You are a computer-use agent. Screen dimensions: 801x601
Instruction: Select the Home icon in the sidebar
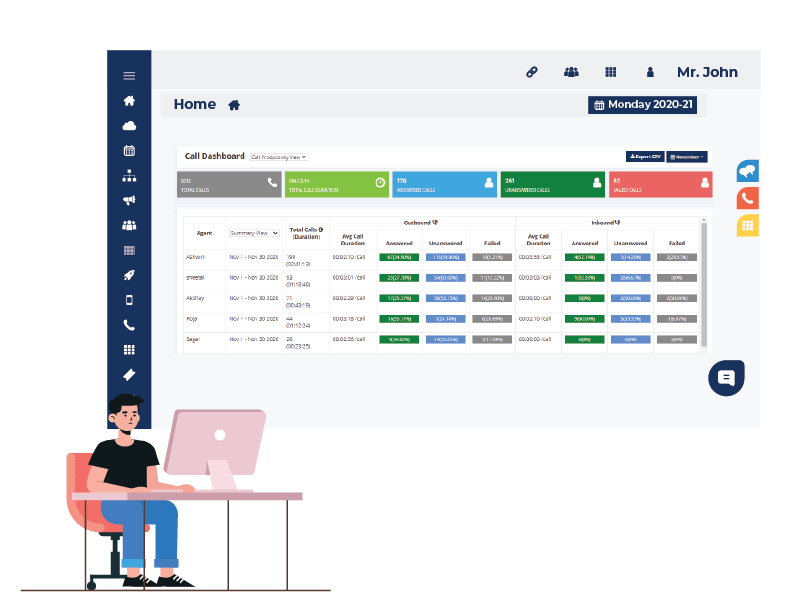point(129,100)
